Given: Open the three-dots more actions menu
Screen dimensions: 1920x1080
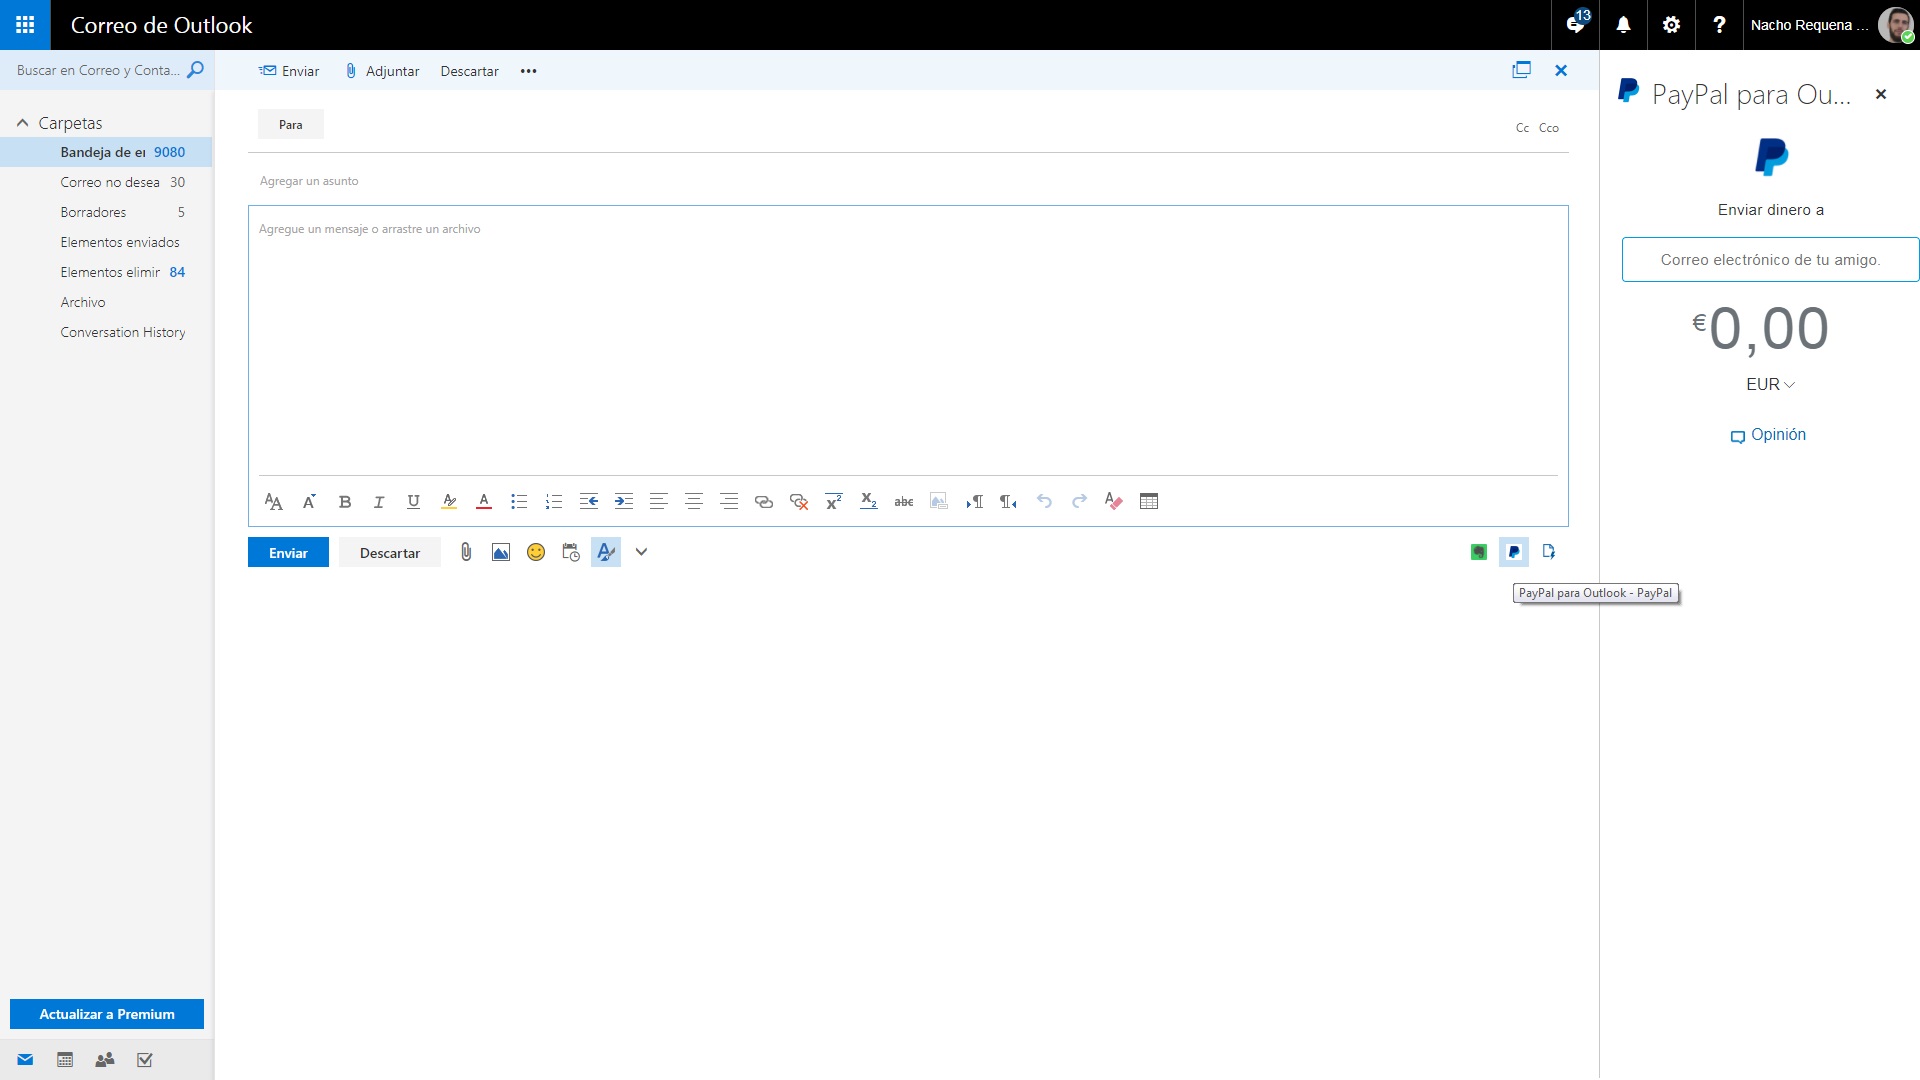Looking at the screenshot, I should point(528,71).
